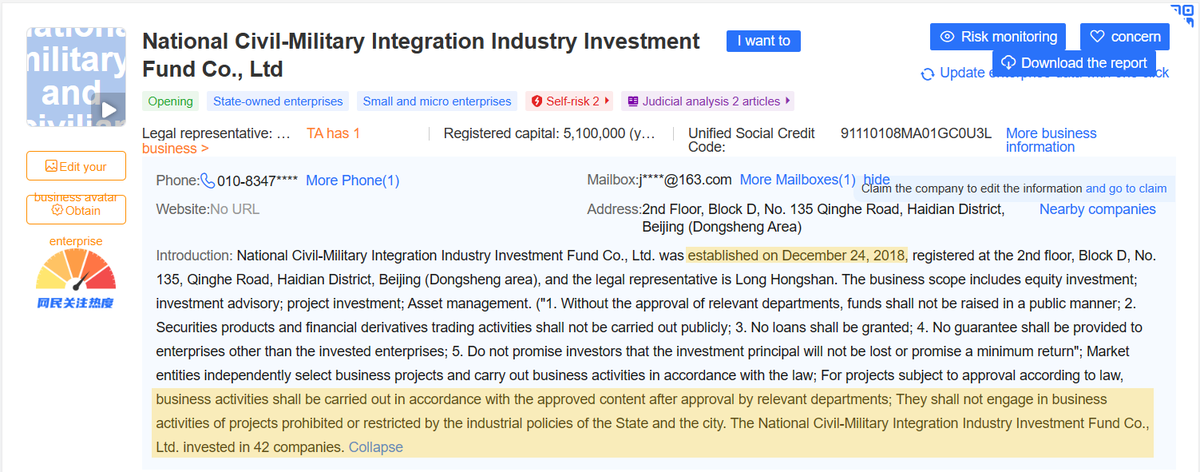1200x472 pixels.
Task: Click the heat gauge enterprise meter
Action: coord(76,272)
